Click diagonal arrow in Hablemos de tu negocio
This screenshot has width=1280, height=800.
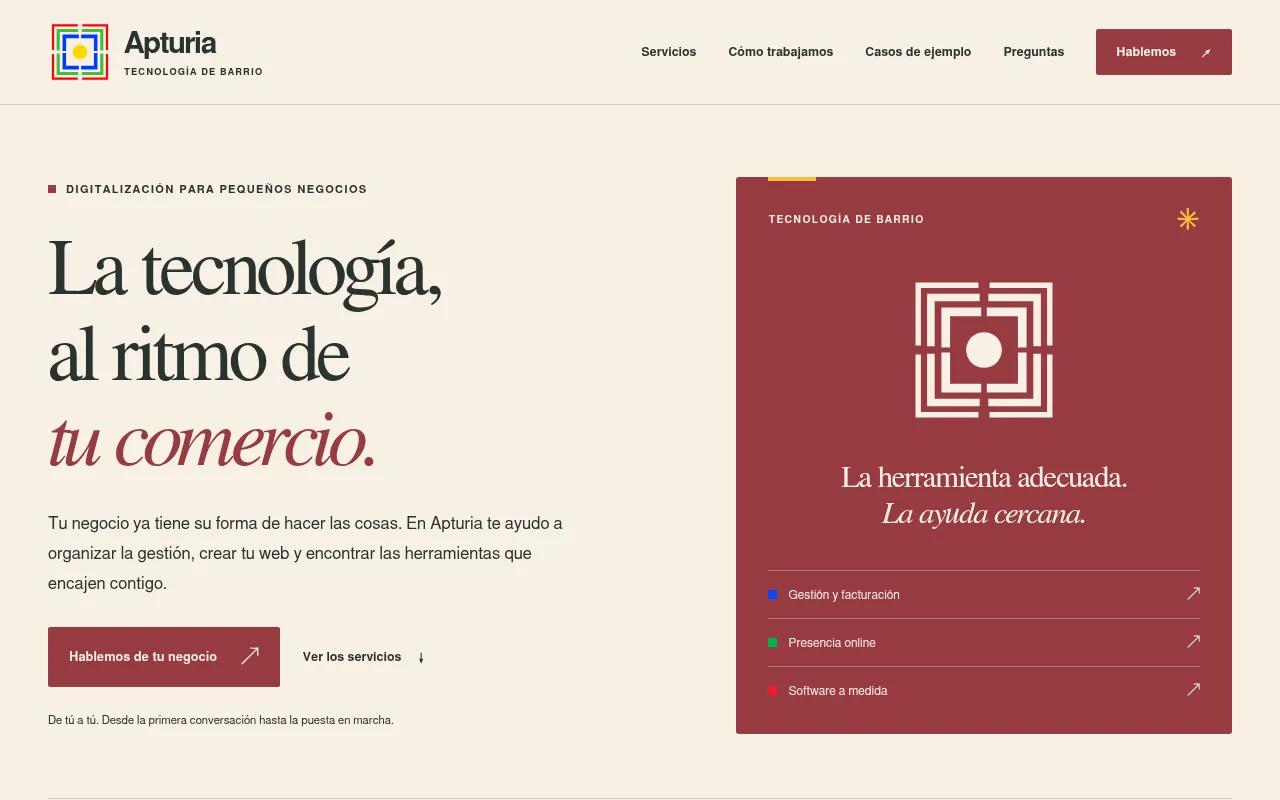(x=250, y=656)
